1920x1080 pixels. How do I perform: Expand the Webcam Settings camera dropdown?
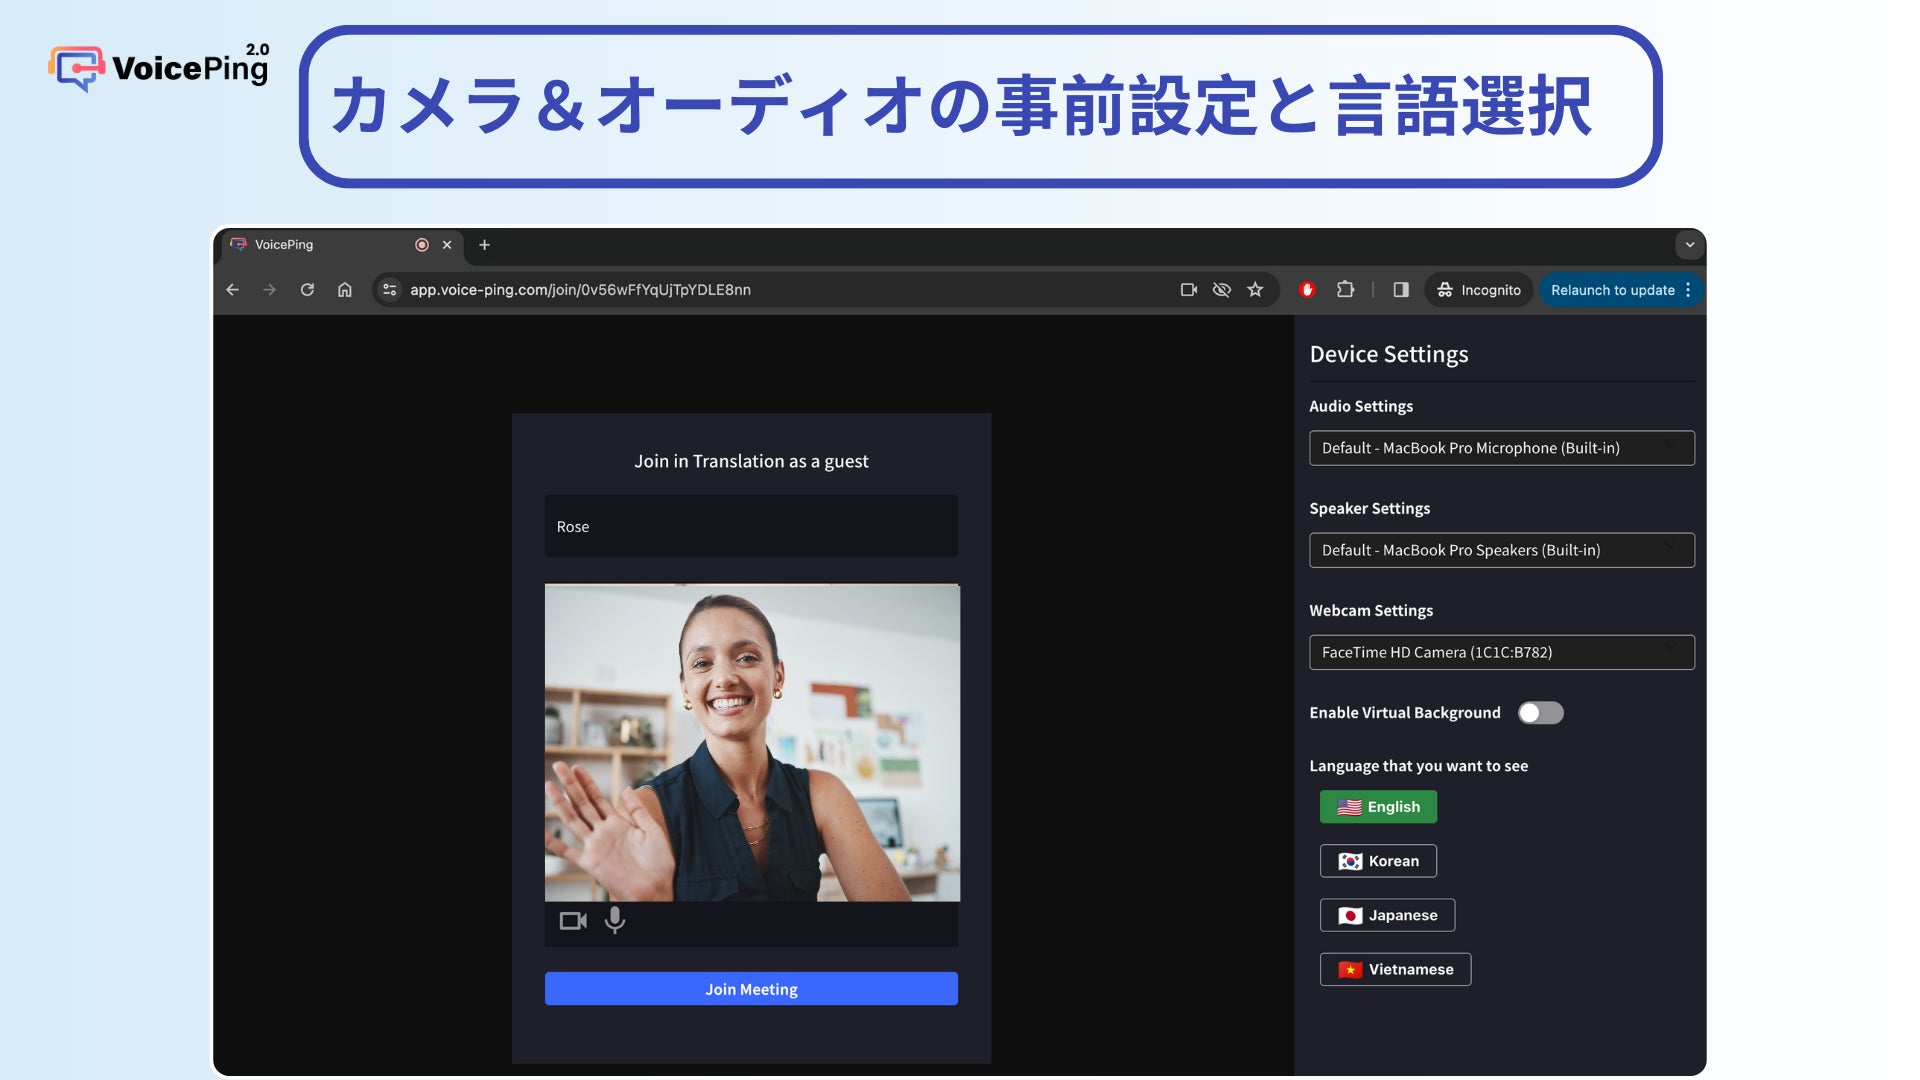tap(1501, 652)
